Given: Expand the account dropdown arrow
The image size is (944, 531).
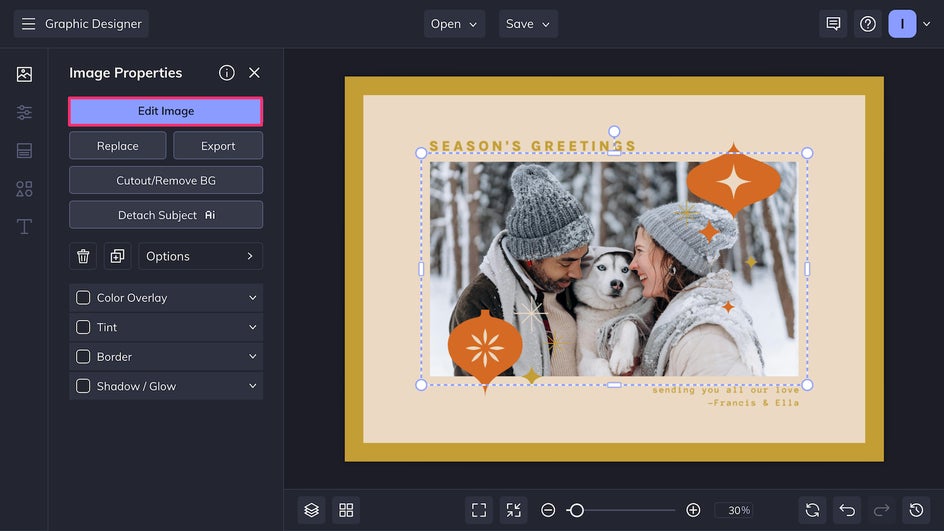Looking at the screenshot, I should click(x=927, y=24).
